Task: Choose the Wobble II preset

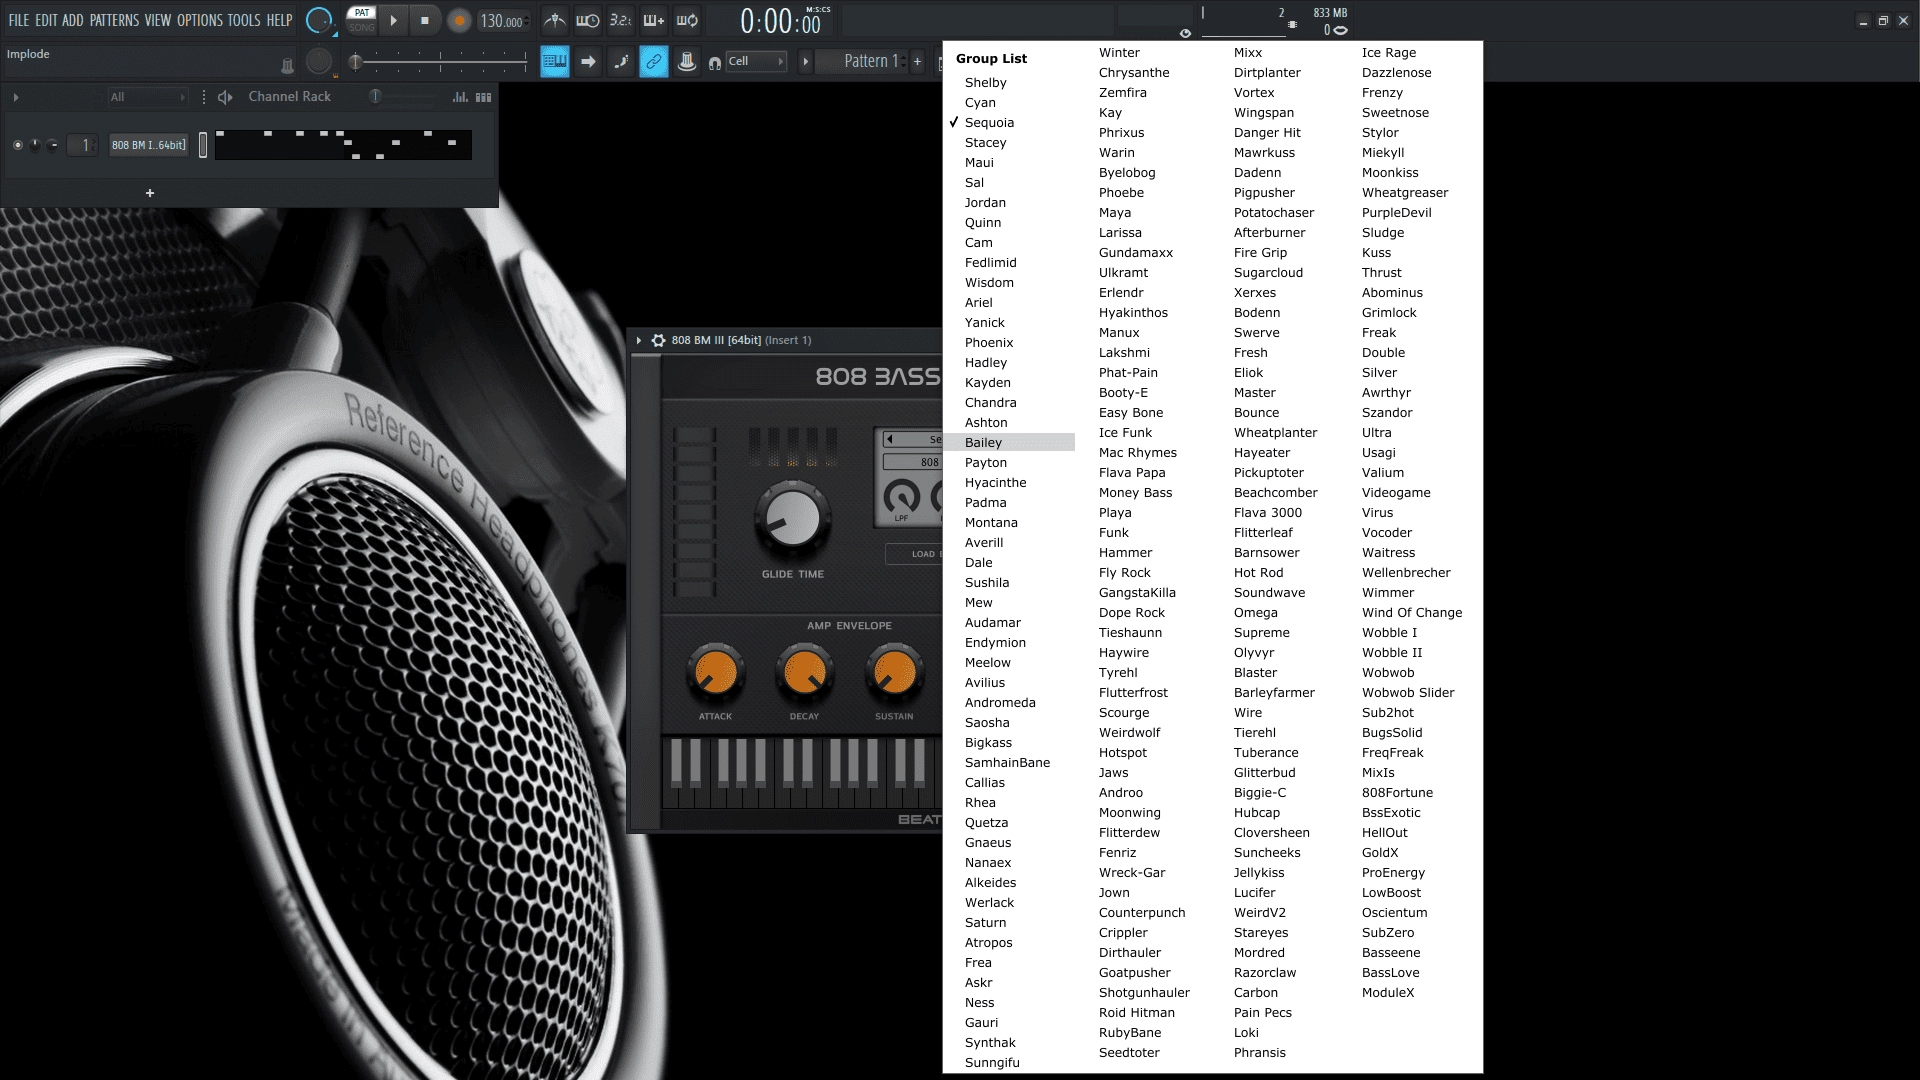Action: (x=1391, y=652)
